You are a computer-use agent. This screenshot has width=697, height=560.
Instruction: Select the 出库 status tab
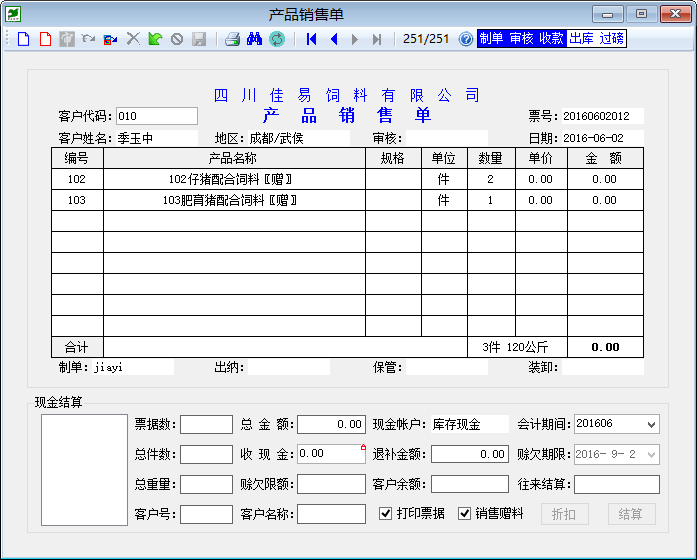[581, 39]
